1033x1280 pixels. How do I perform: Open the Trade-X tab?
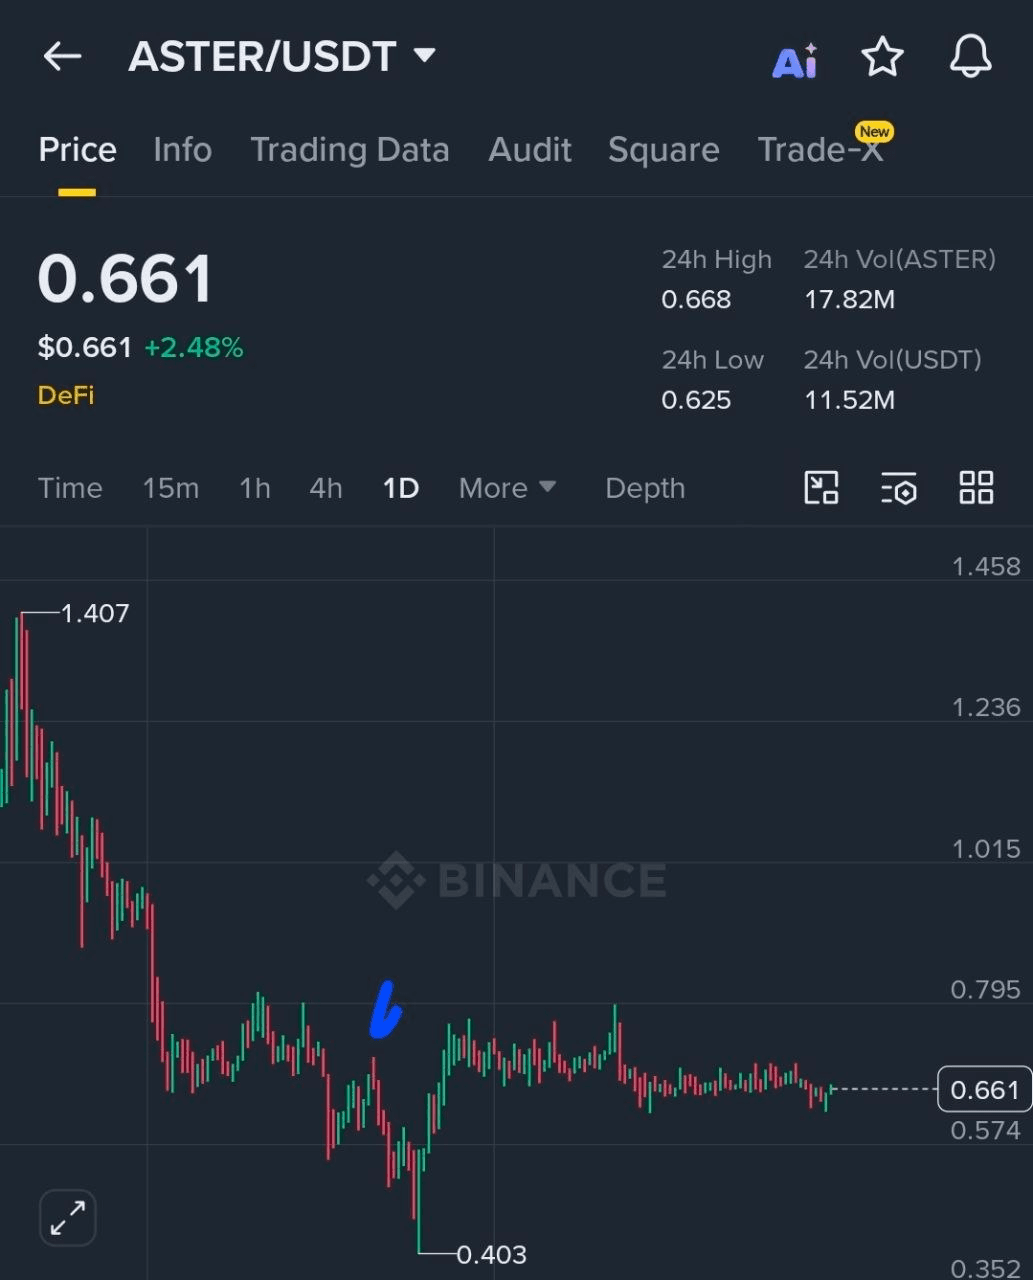tap(820, 150)
